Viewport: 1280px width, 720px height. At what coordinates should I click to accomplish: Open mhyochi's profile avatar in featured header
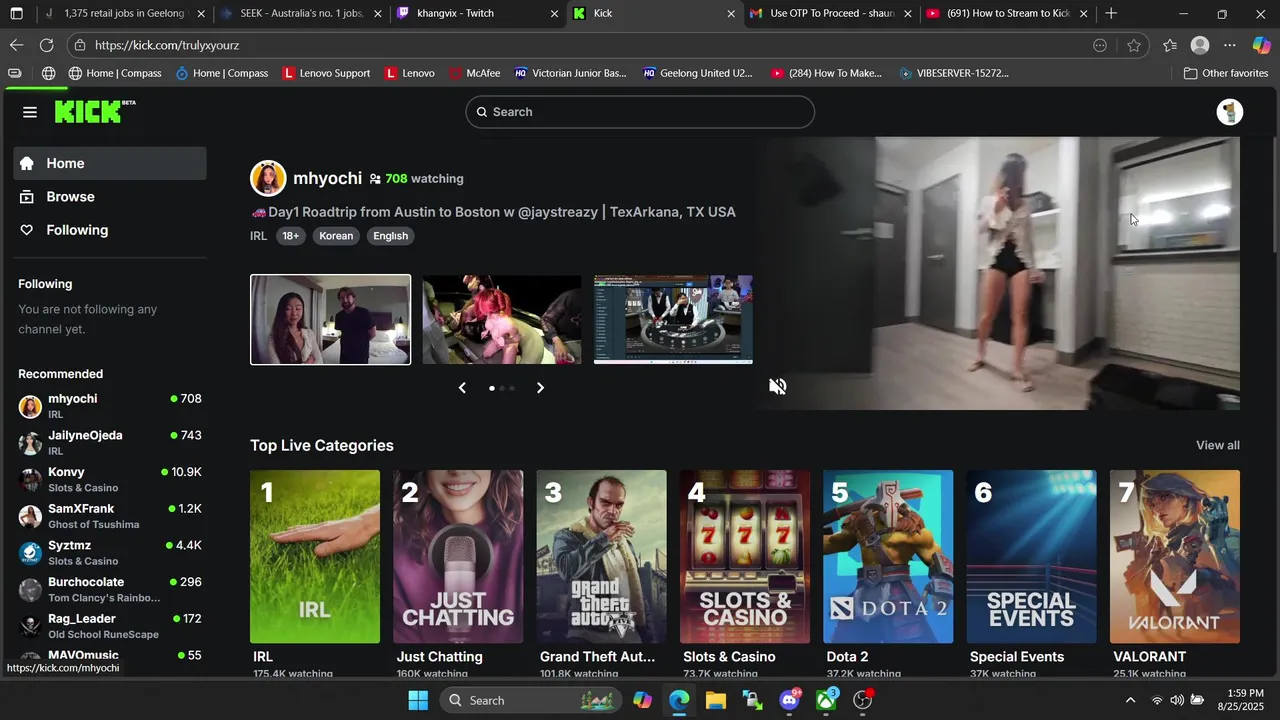268,178
